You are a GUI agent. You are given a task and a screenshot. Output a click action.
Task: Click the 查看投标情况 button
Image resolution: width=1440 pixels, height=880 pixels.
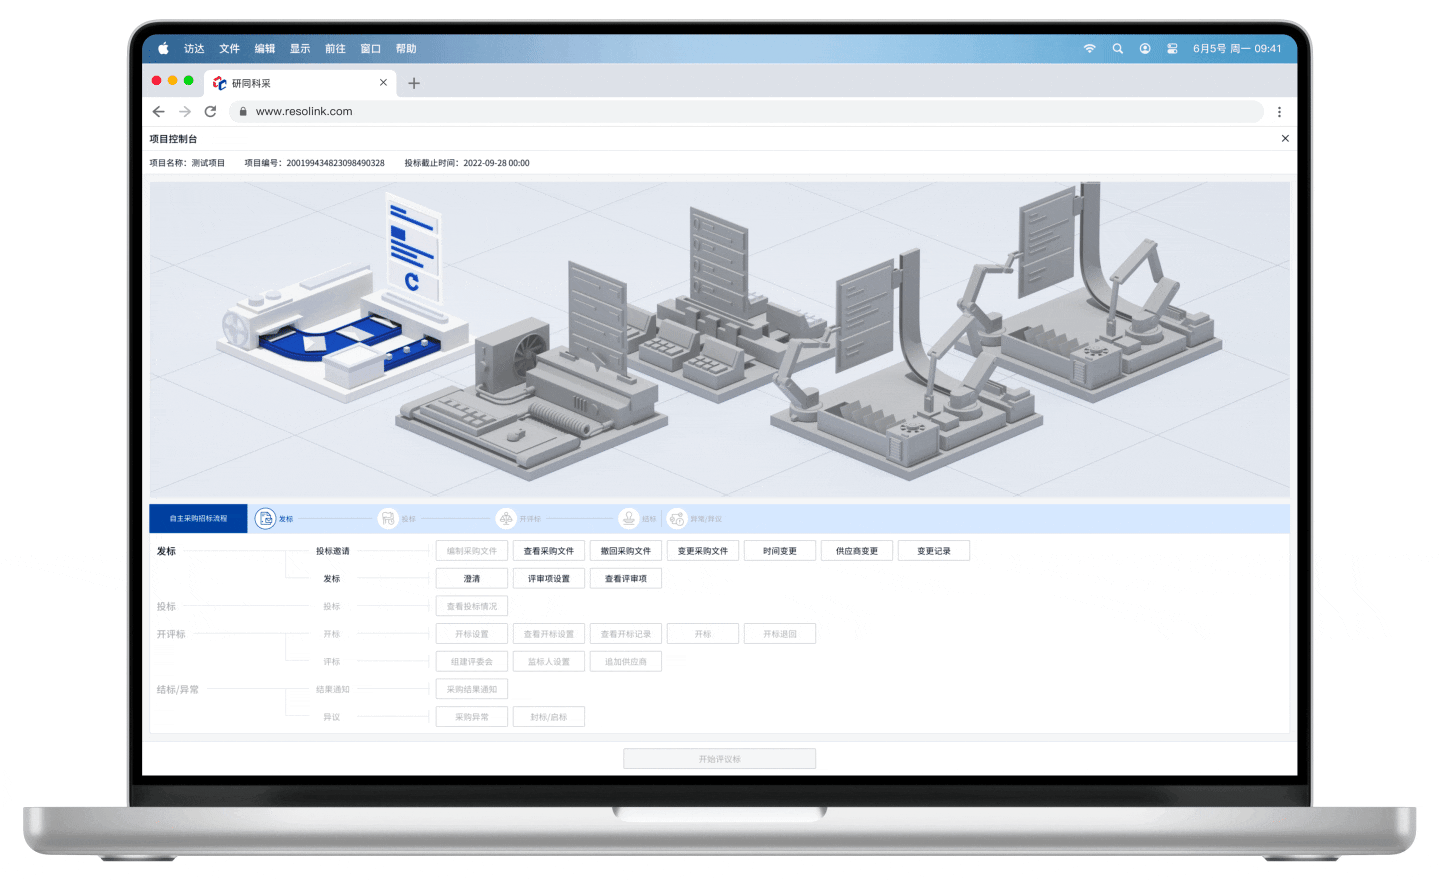coord(472,606)
